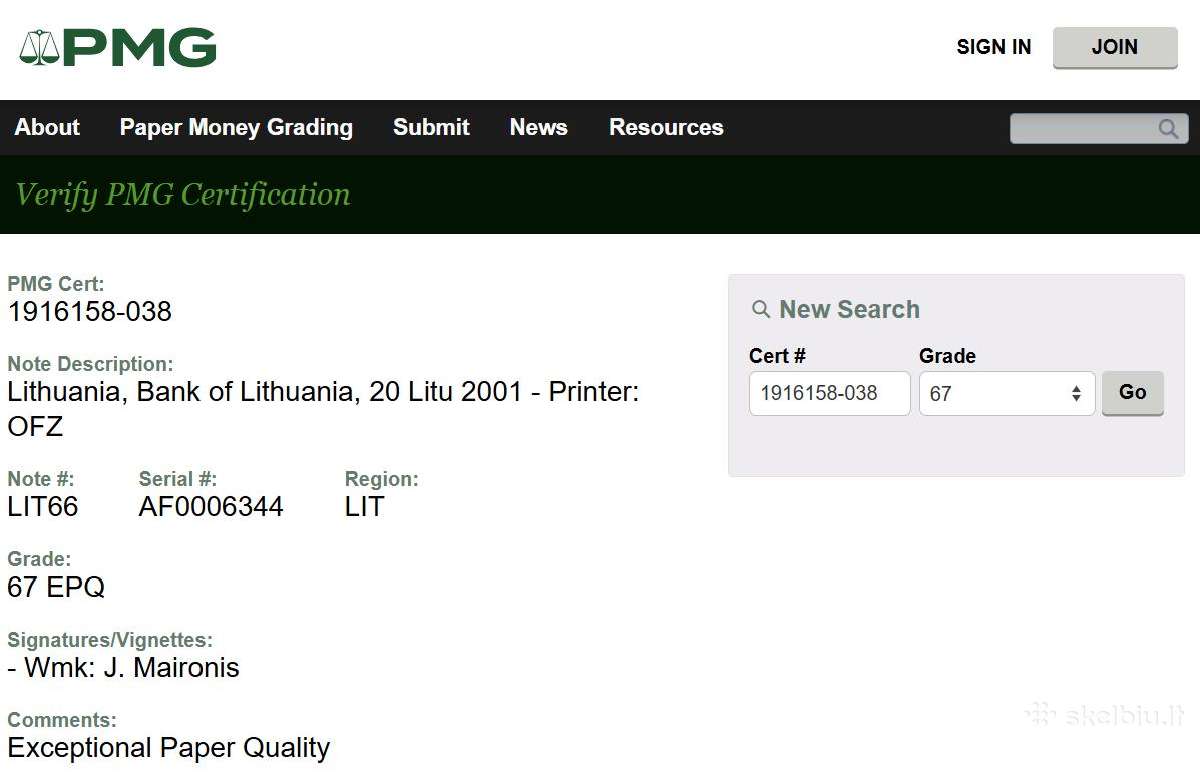Image resolution: width=1200 pixels, height=774 pixels.
Task: Click the Note Description: label
Action: (x=90, y=364)
